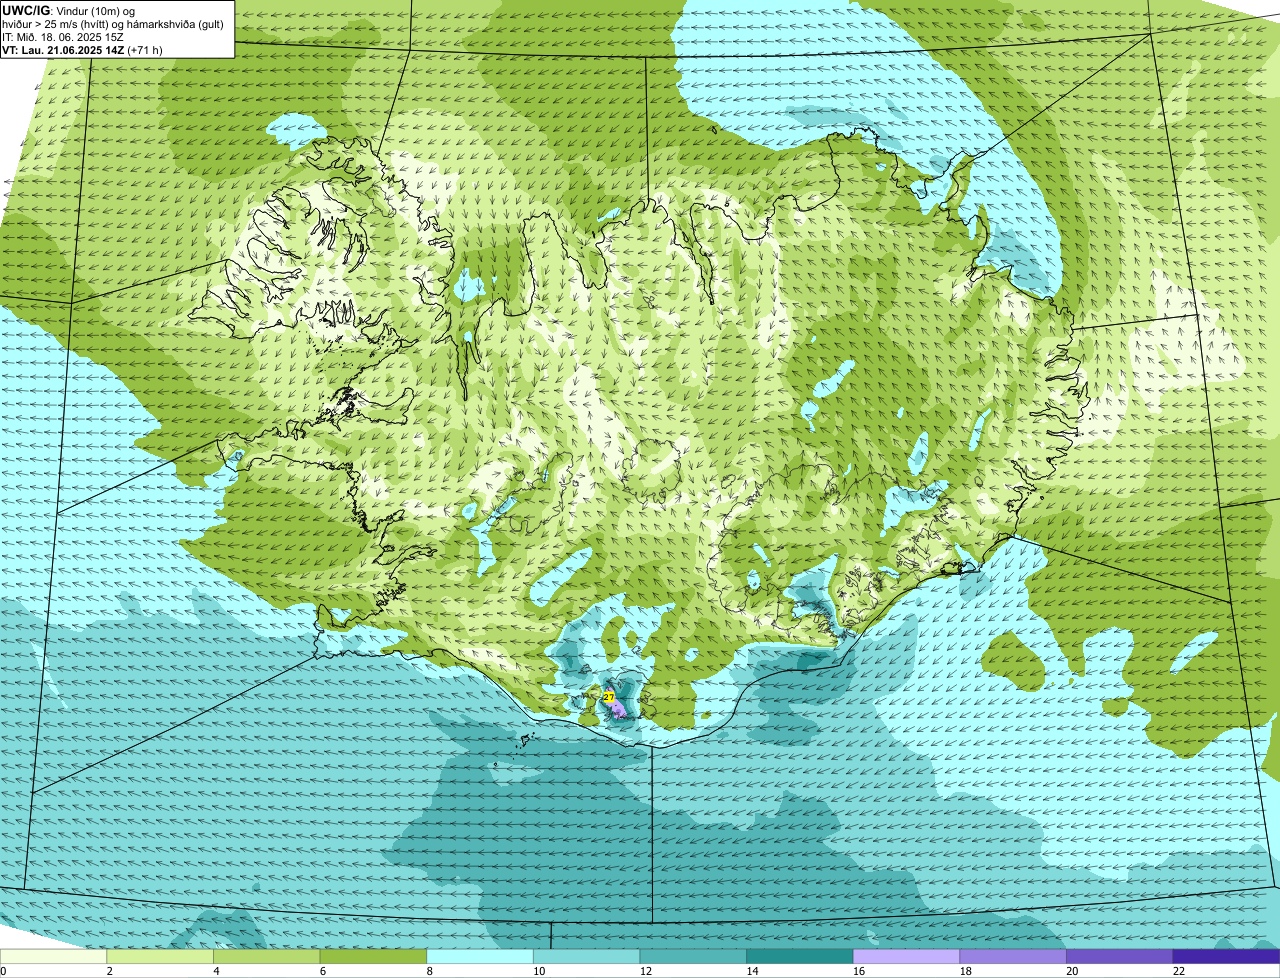Select the 14–16 m/s dark teal swatch
This screenshot has height=978, width=1280.
point(799,956)
